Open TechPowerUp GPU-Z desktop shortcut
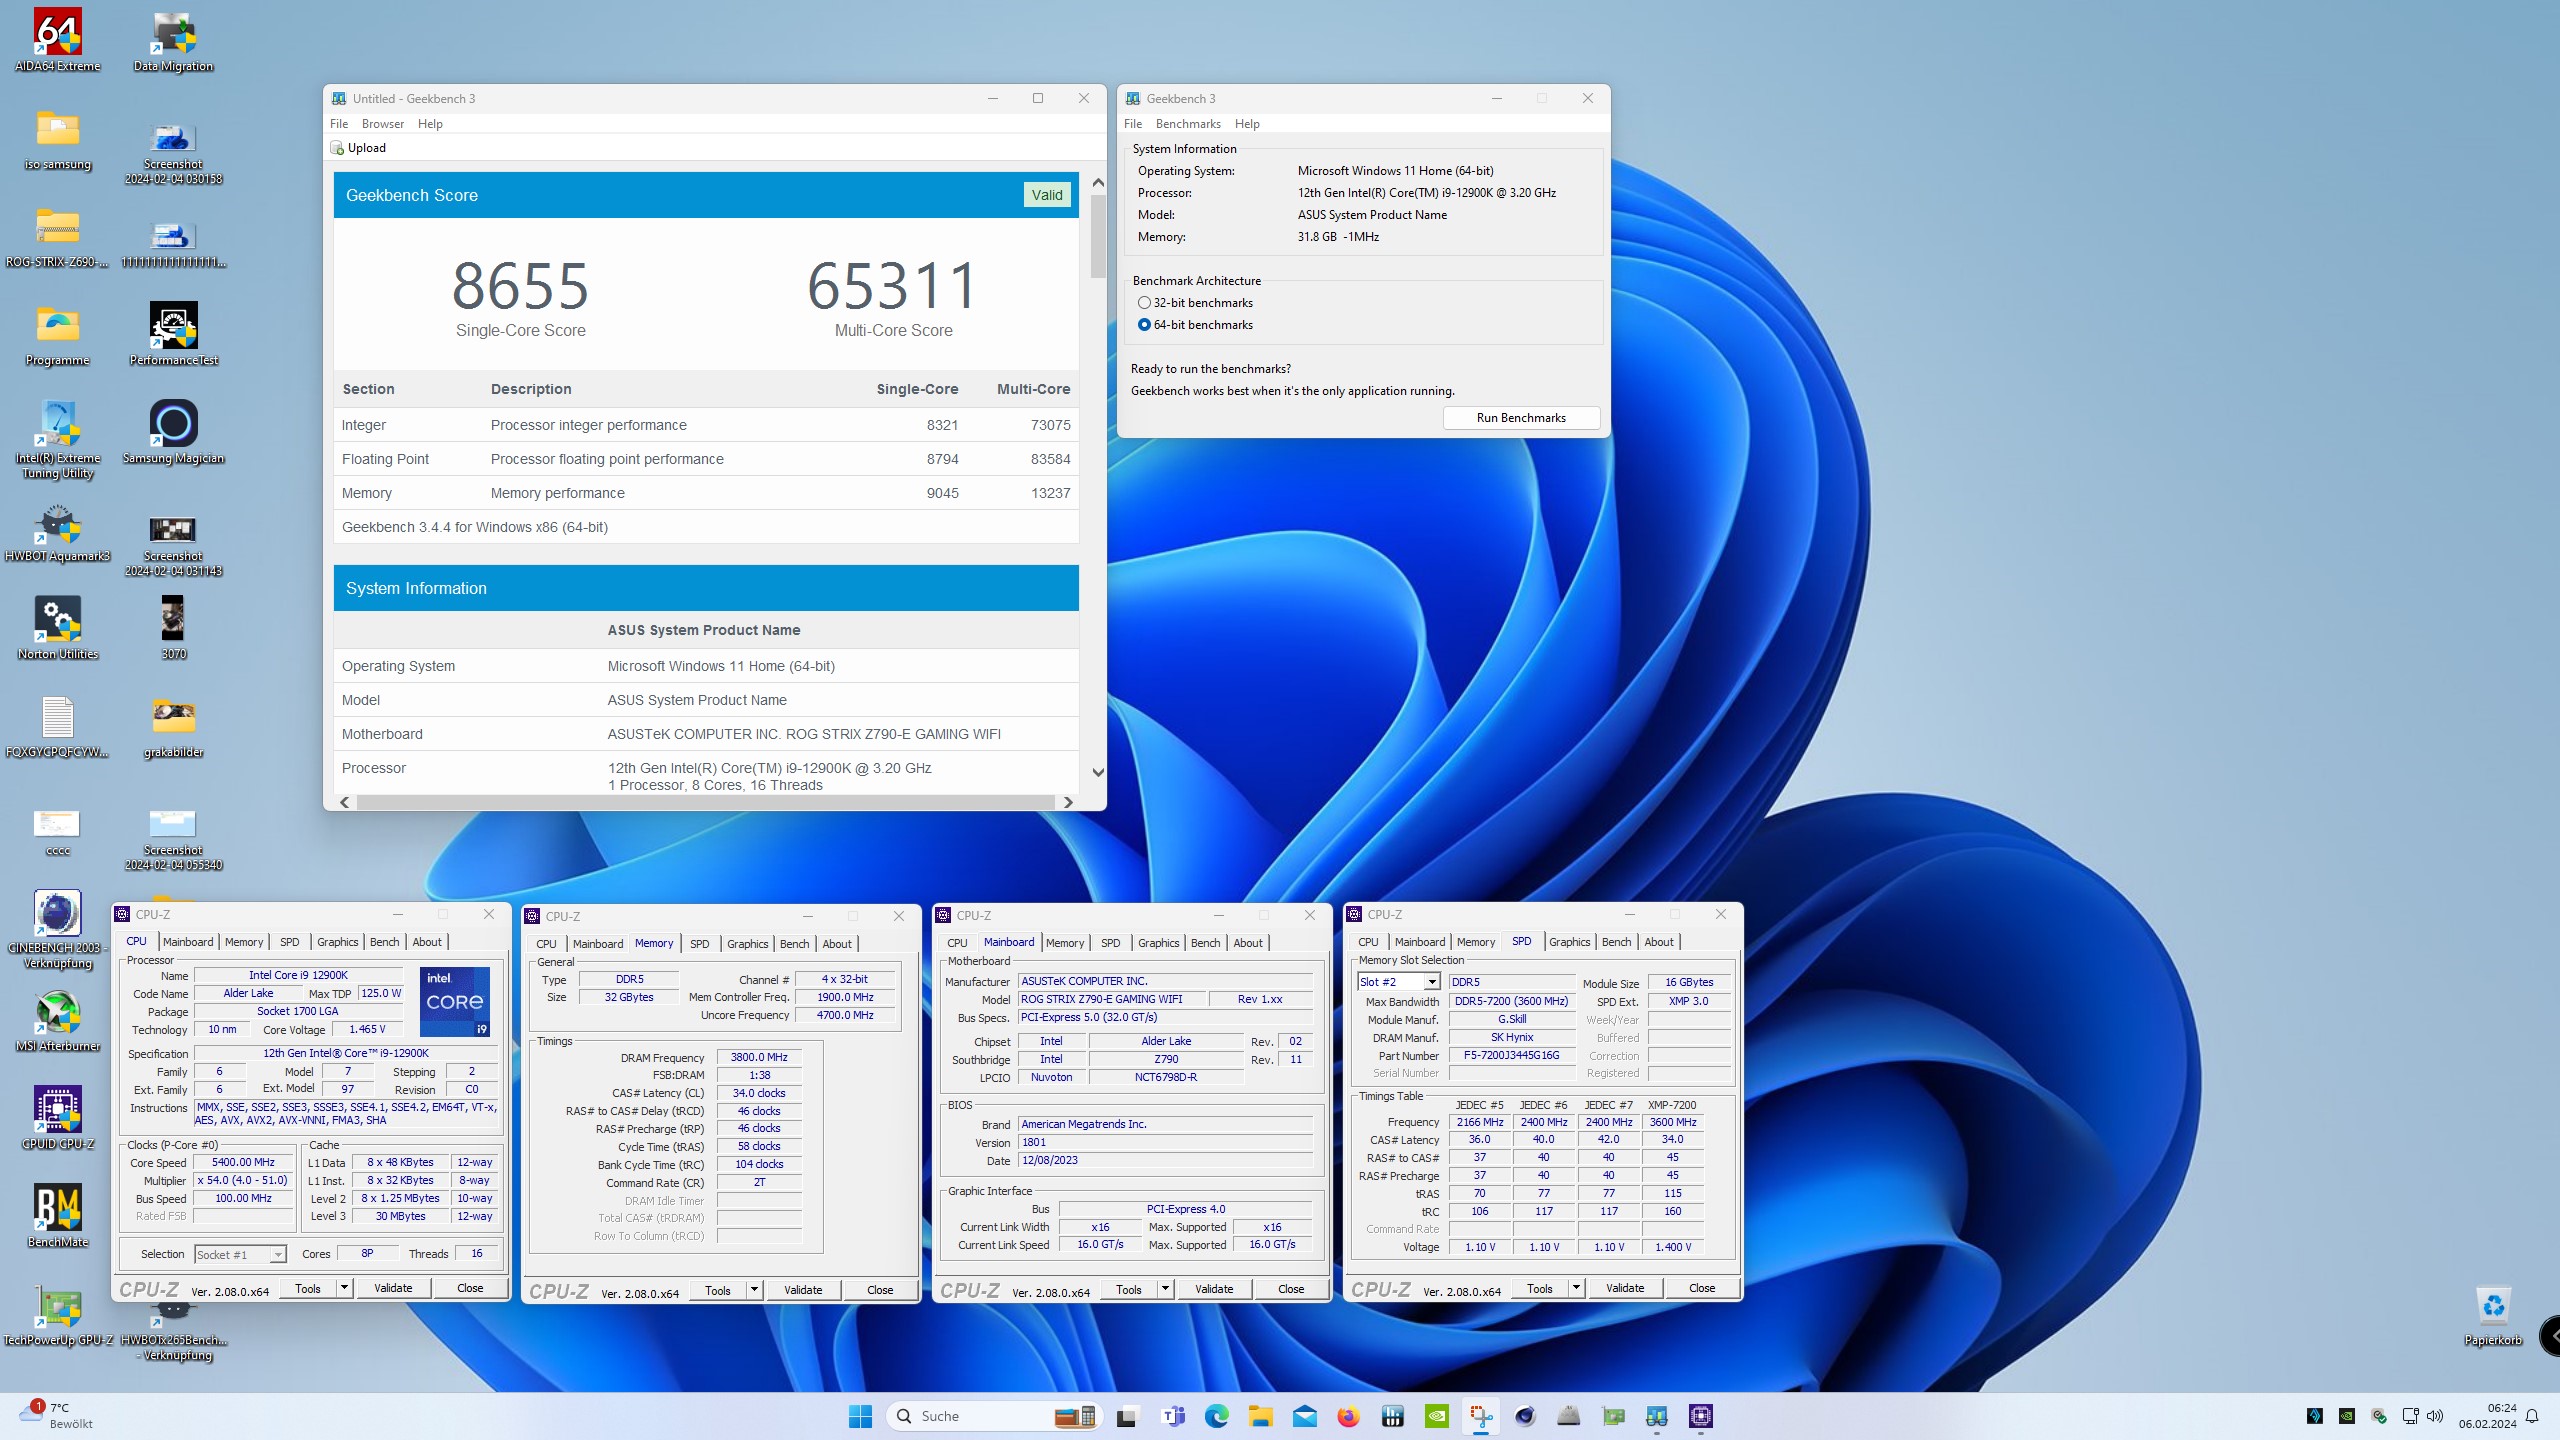Viewport: 2560px width, 1440px height. [57, 1315]
